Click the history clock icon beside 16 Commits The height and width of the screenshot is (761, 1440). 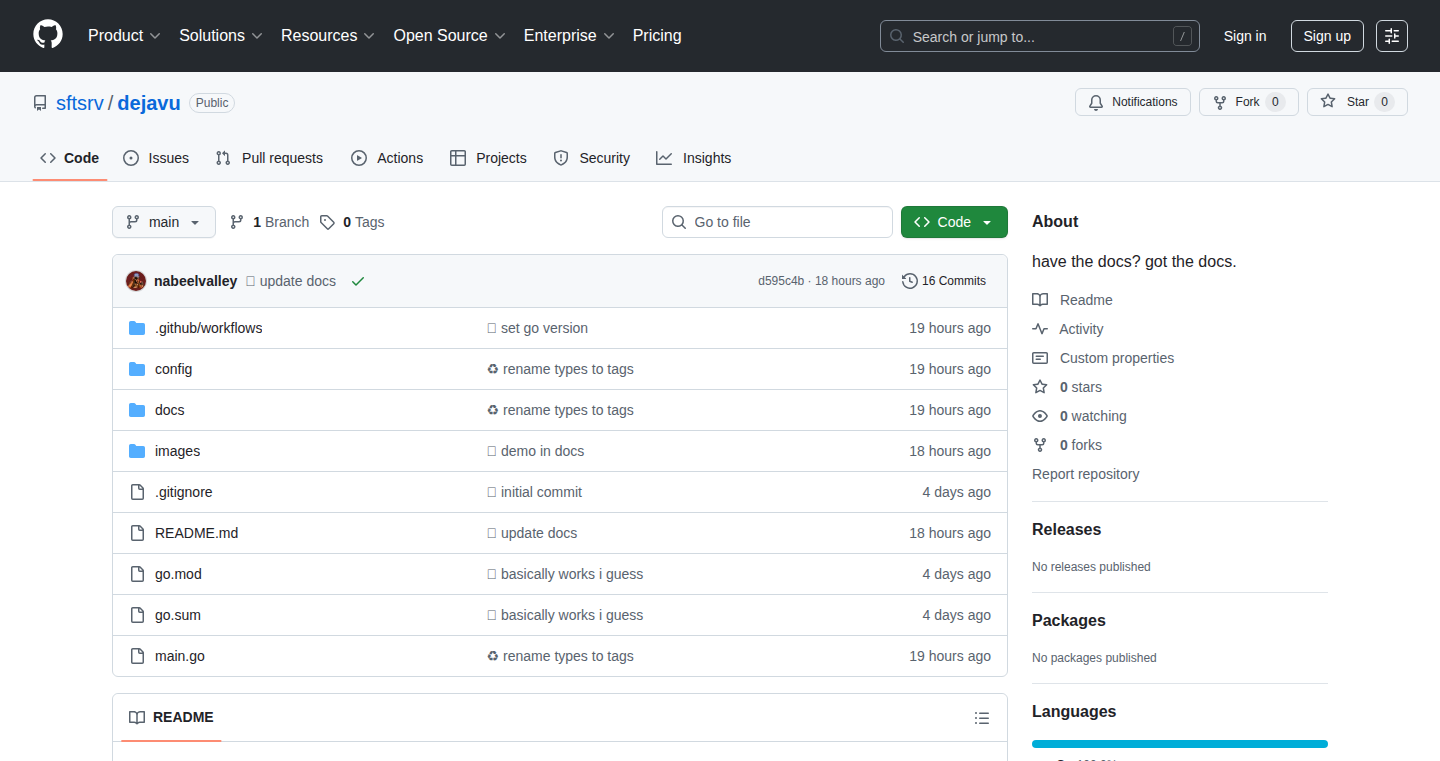tap(910, 281)
